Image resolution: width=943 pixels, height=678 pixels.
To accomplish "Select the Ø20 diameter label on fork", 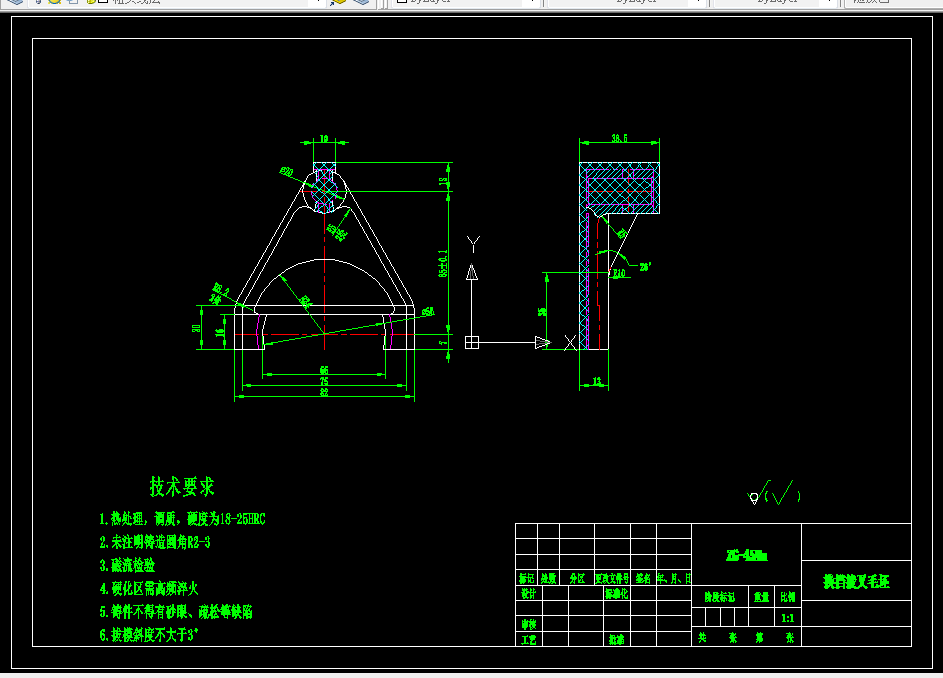I will pyautogui.click(x=286, y=172).
